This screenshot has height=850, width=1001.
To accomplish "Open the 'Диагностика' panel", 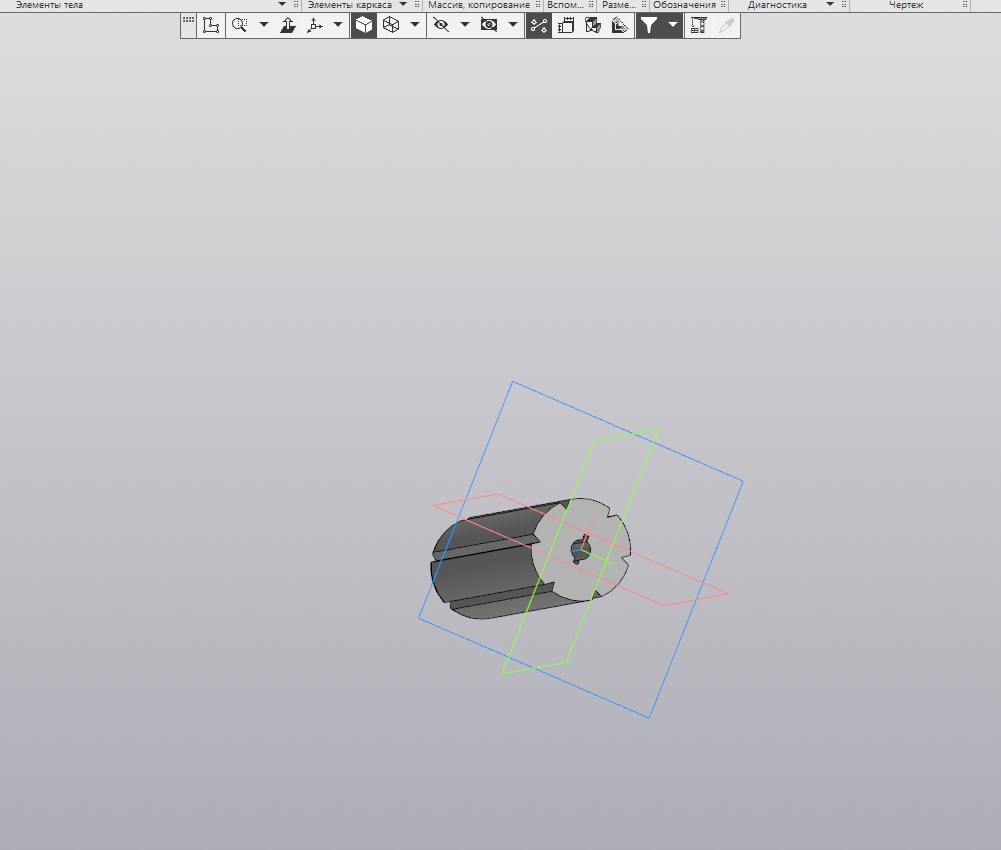I will click(777, 4).
